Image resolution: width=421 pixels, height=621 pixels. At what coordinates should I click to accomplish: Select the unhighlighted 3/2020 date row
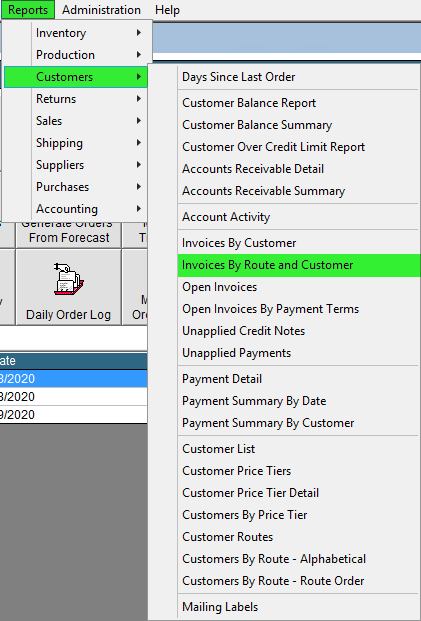74,396
